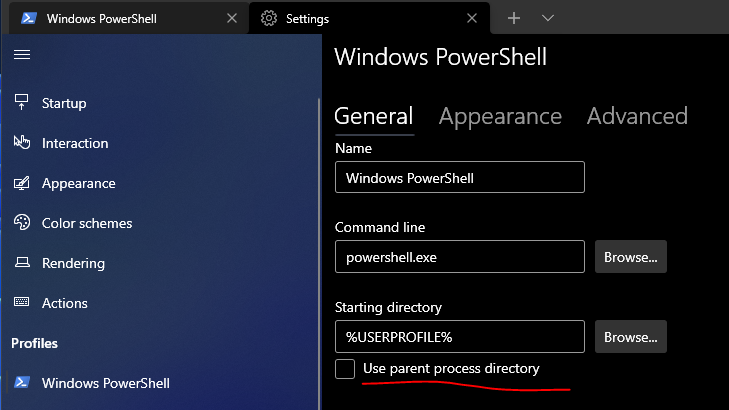Click the sidebar vertical scrollbar
This screenshot has height=410, width=729.
point(318,253)
